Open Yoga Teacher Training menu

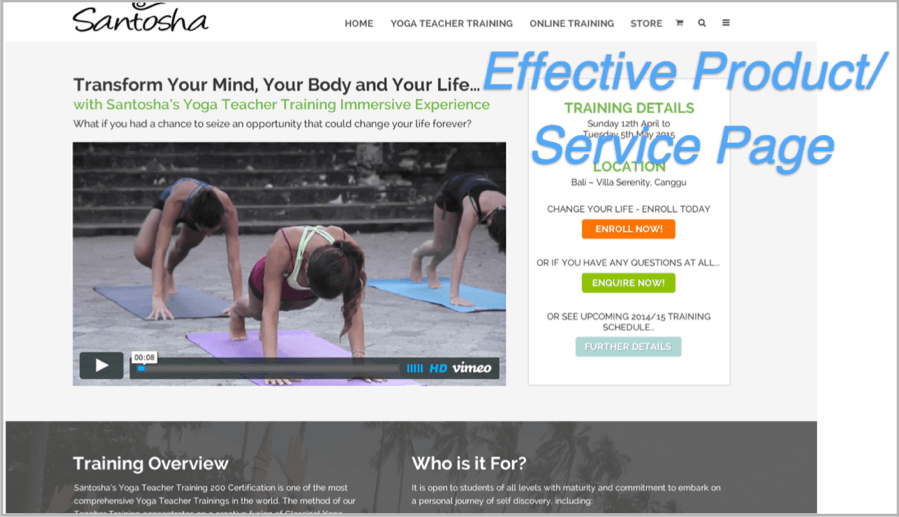tap(452, 24)
